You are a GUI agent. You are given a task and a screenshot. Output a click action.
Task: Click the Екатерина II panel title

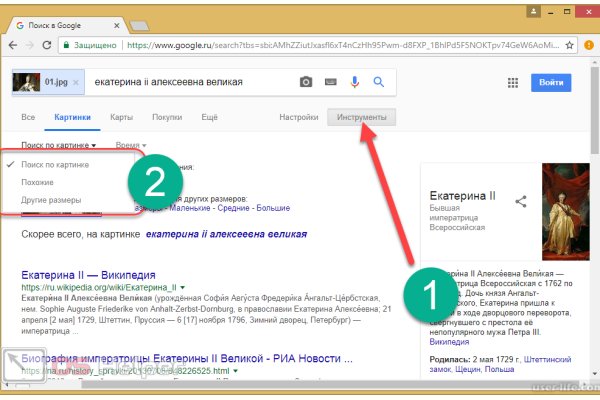(x=462, y=196)
